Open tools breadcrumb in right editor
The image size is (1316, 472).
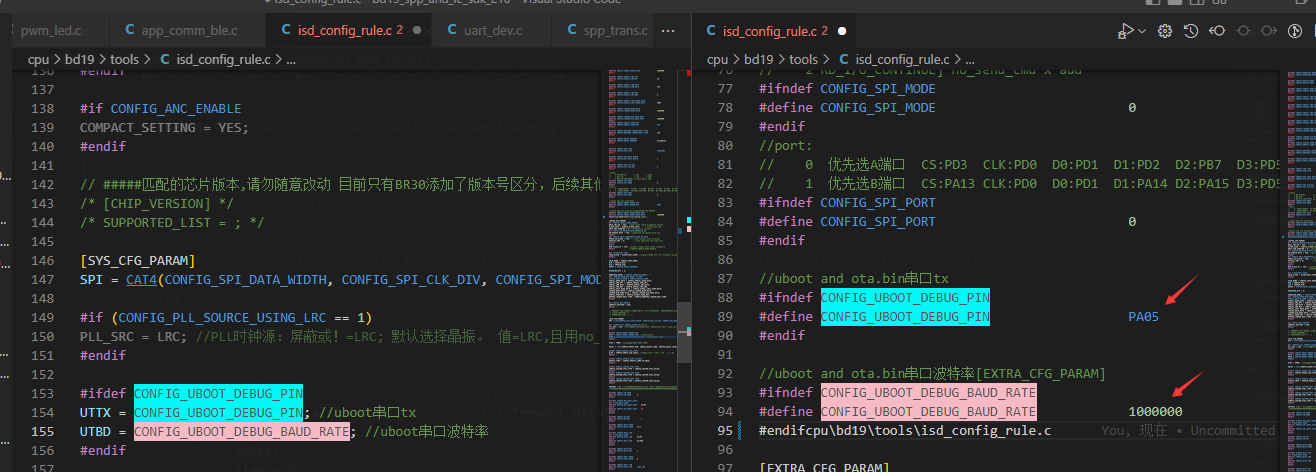[x=804, y=59]
